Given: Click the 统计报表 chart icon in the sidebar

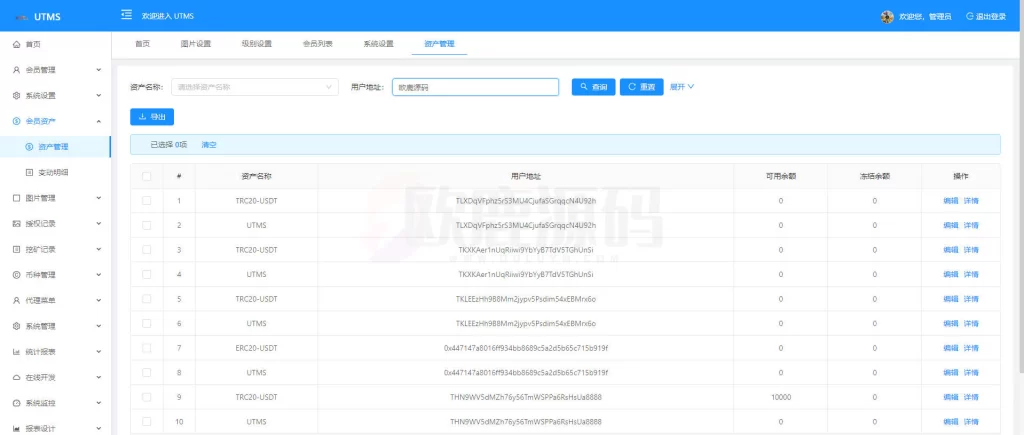Looking at the screenshot, I should pyautogui.click(x=17, y=351).
